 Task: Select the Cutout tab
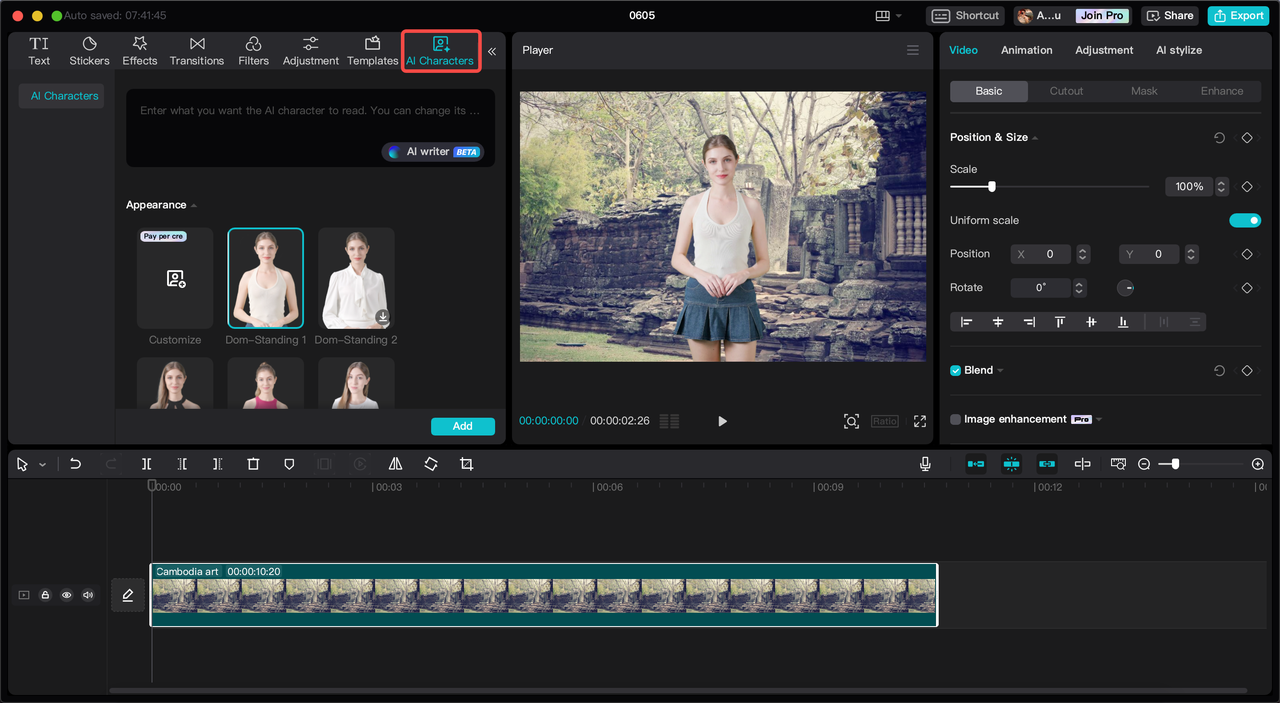point(1066,91)
